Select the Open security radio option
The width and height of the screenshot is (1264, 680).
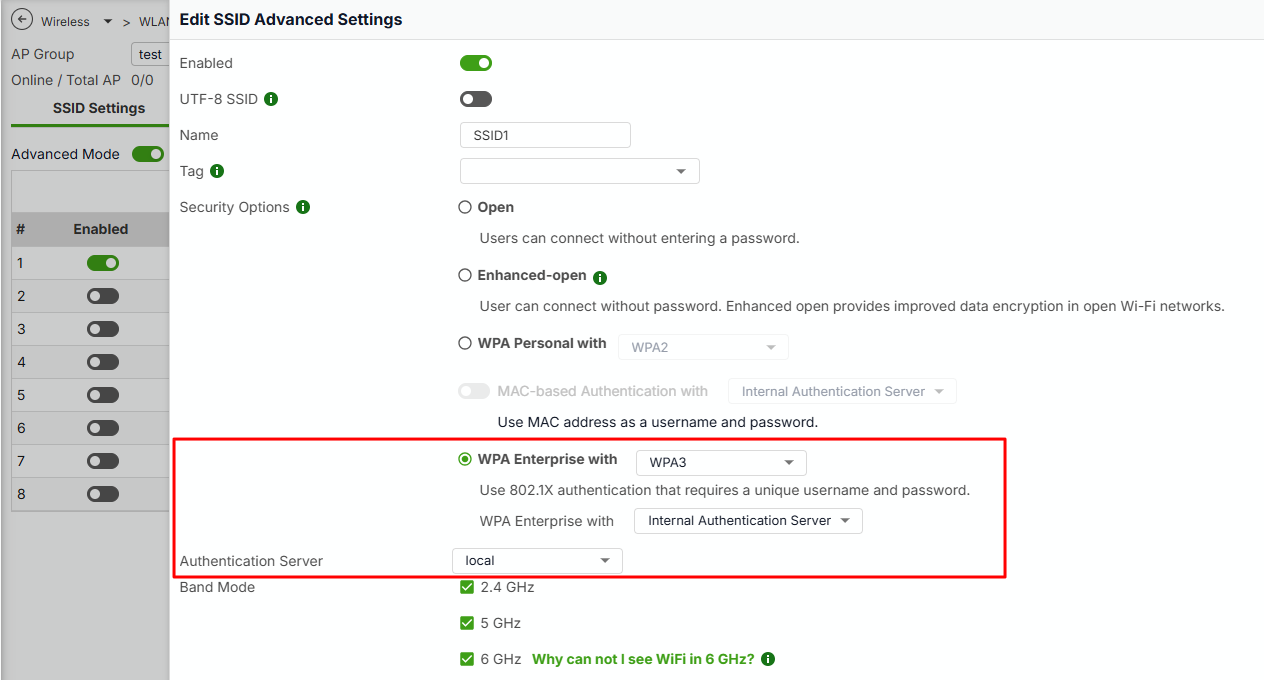coord(465,207)
